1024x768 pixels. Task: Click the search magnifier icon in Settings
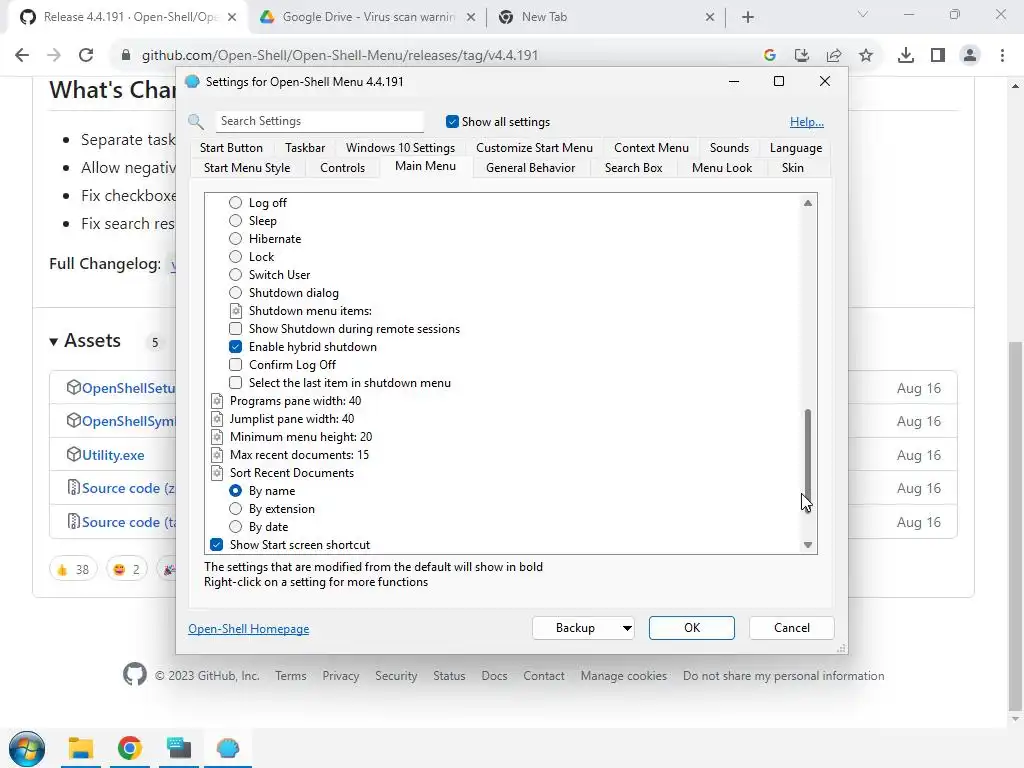pos(196,121)
